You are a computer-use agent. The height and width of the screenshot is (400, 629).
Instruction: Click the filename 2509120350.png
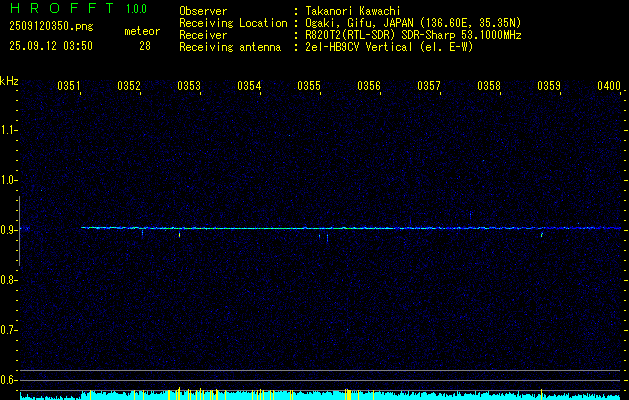point(51,27)
